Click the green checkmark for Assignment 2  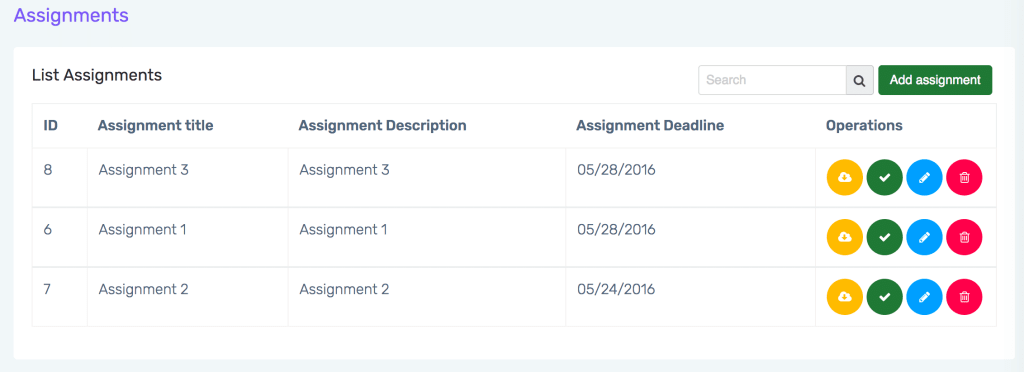[885, 298]
